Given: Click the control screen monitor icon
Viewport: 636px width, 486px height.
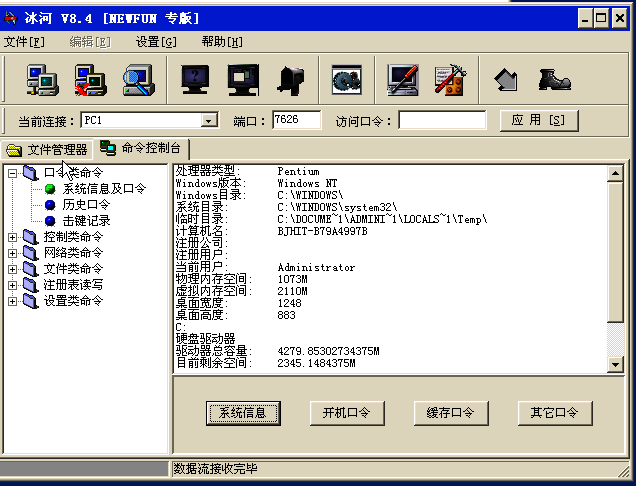Looking at the screenshot, I should pos(243,80).
